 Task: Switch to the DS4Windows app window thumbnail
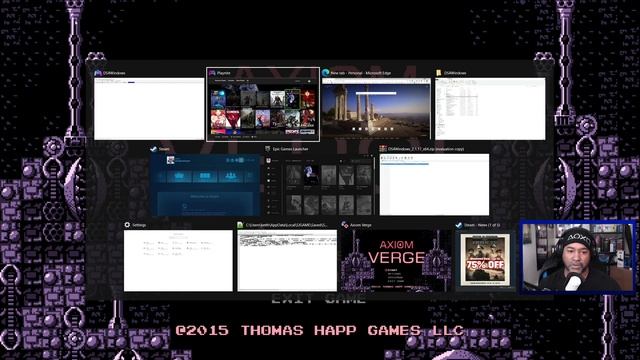click(x=149, y=109)
